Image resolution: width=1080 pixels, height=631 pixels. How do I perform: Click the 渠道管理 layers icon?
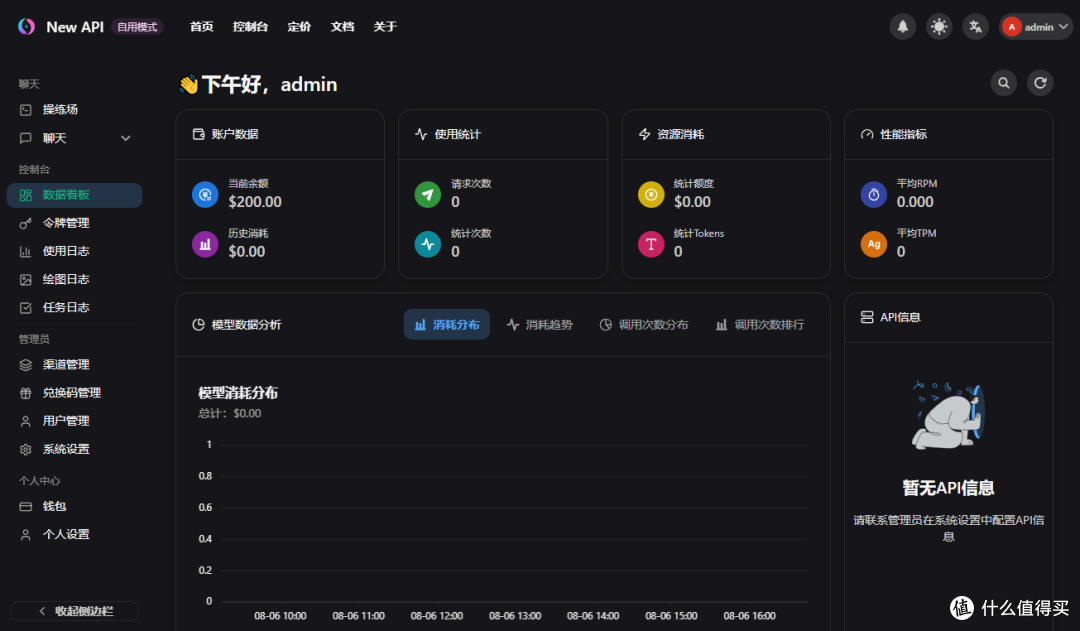pos(25,365)
